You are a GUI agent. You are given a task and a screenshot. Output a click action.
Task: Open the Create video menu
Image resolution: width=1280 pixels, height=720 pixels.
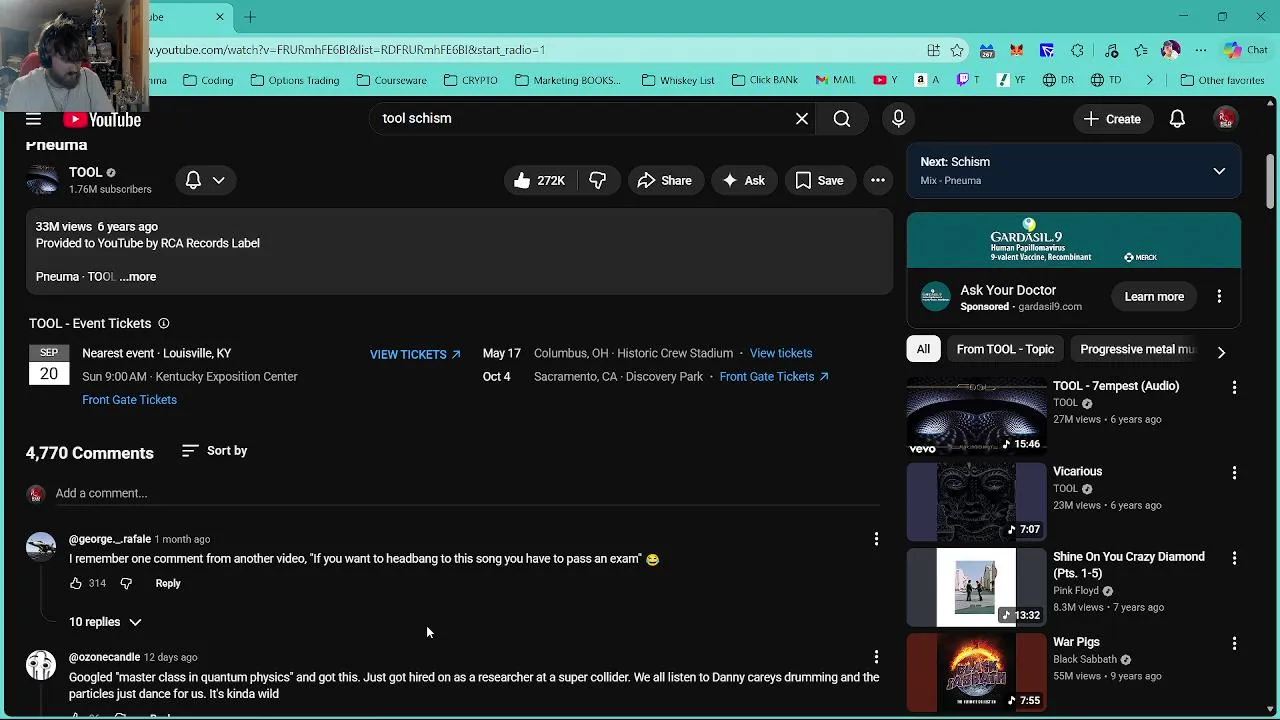tap(1113, 119)
